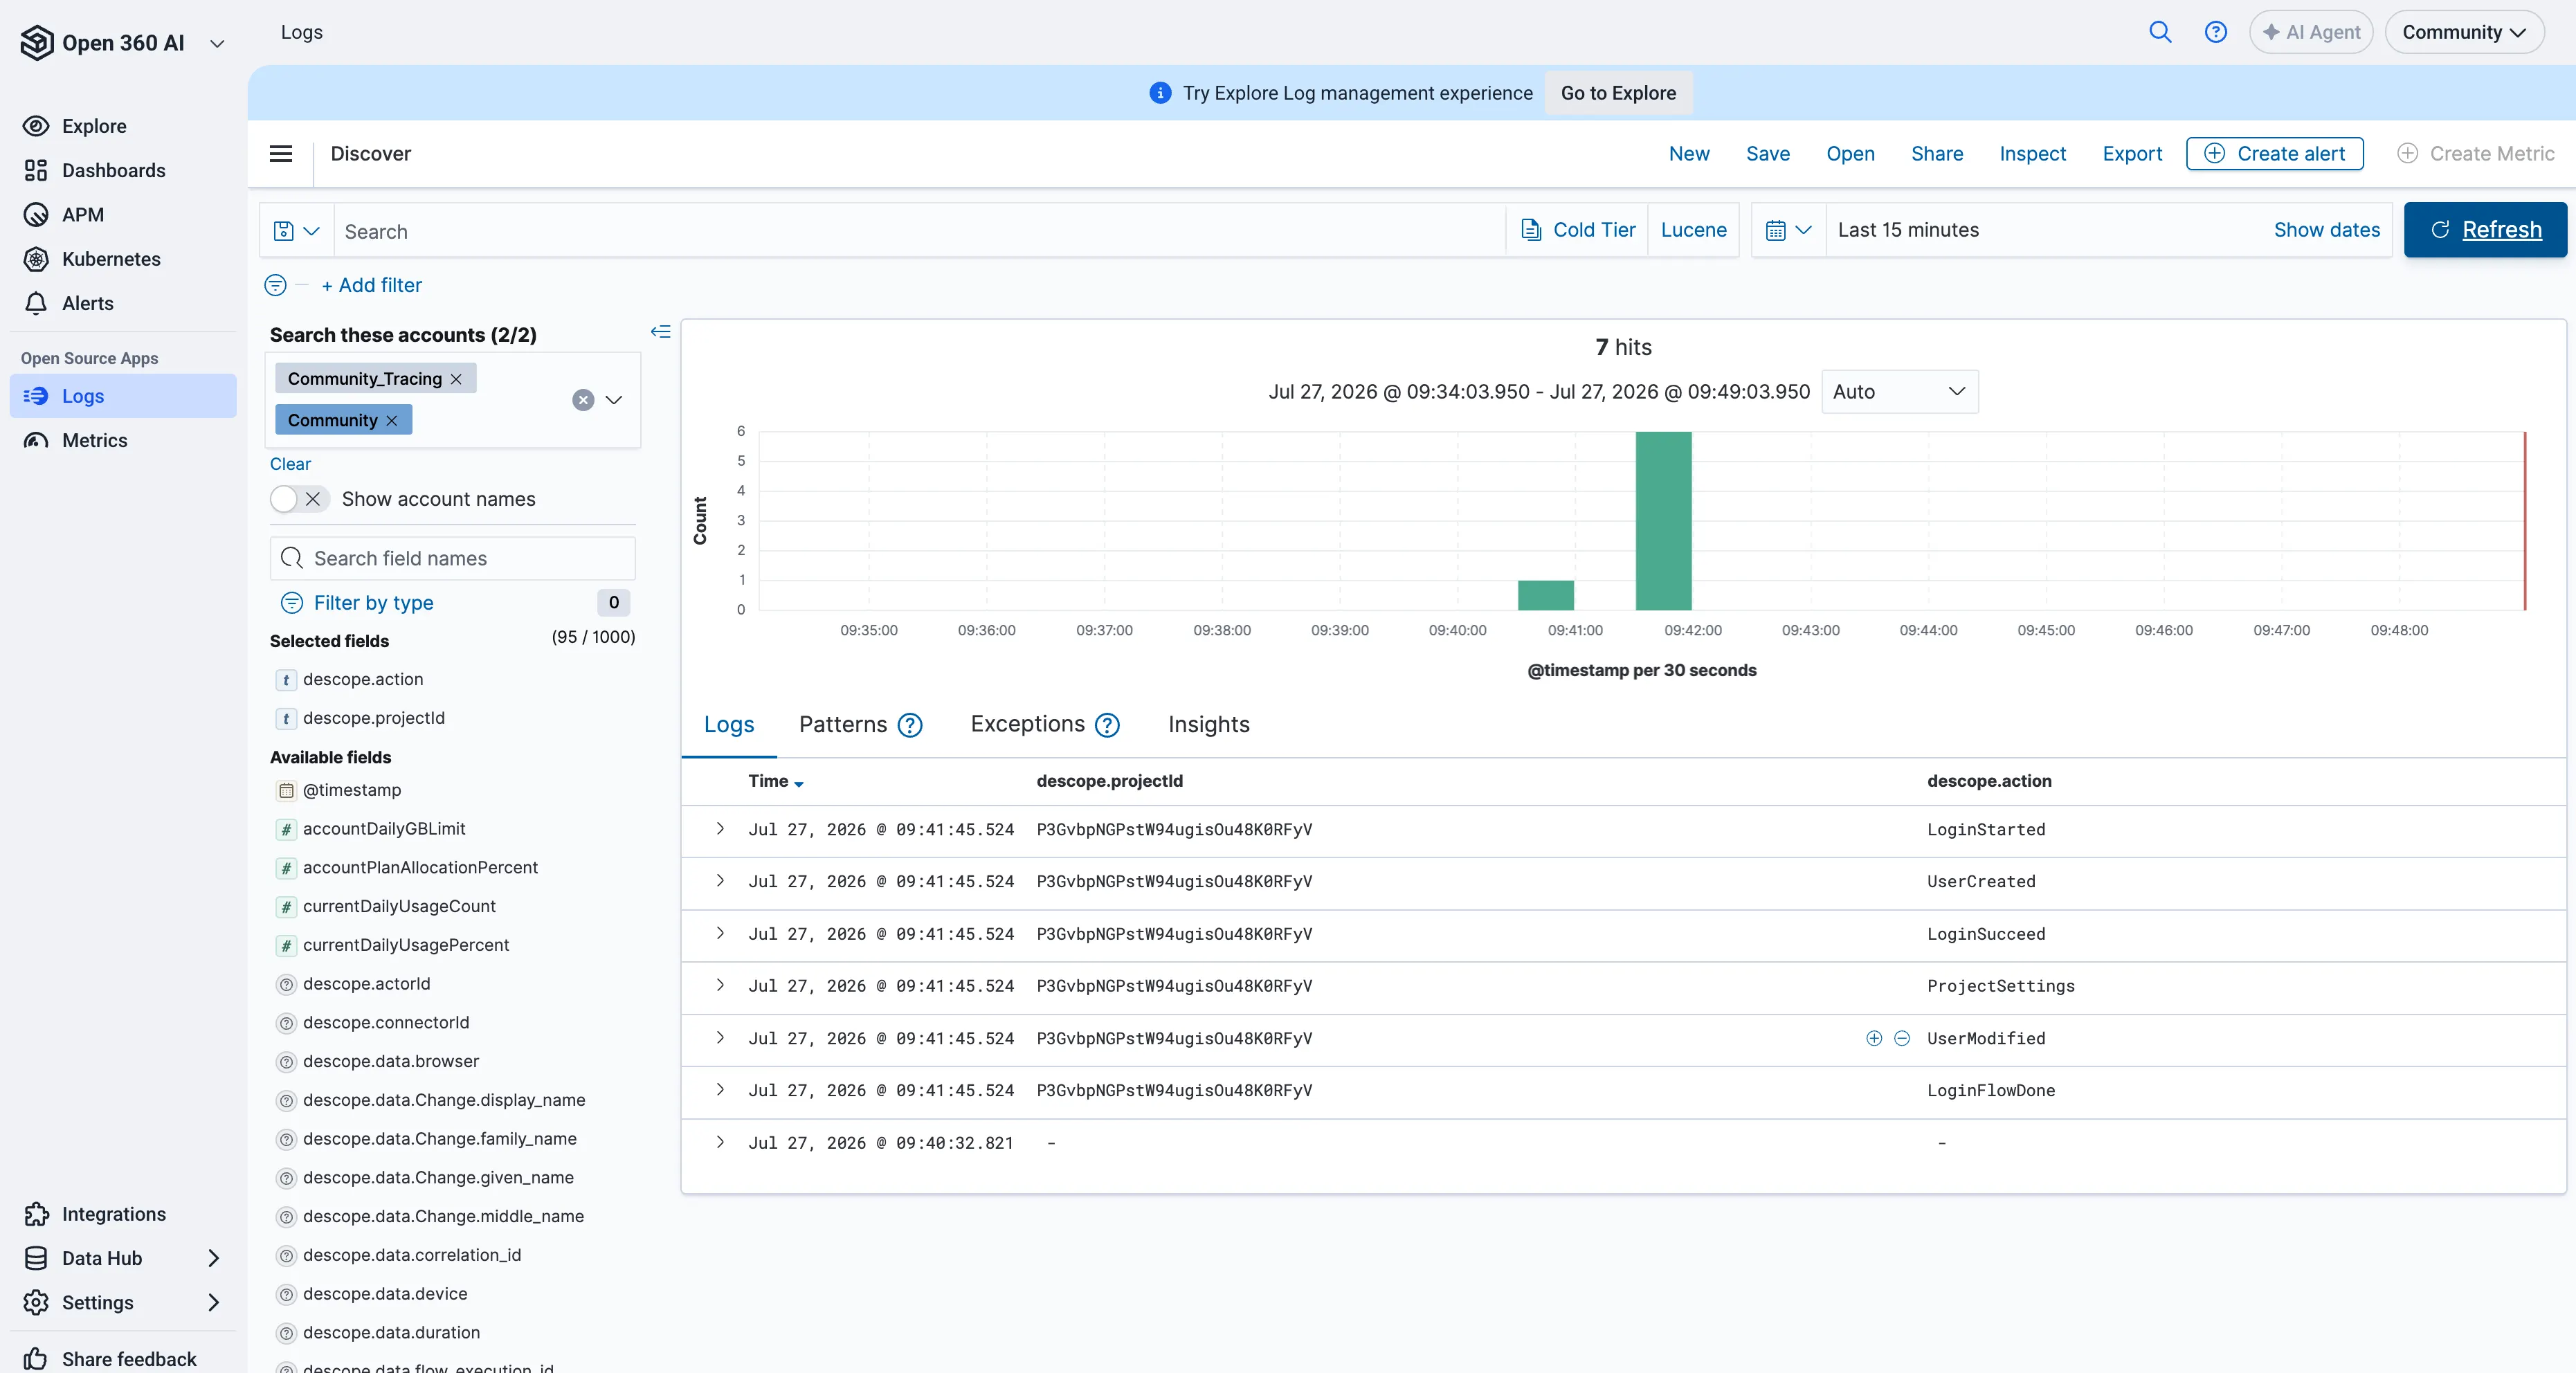The image size is (2576, 1373).
Task: Filter for UserModified value plus icon
Action: (x=1874, y=1038)
